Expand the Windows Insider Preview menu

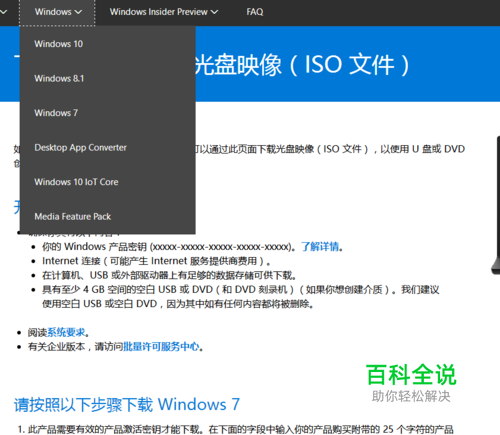click(x=164, y=12)
